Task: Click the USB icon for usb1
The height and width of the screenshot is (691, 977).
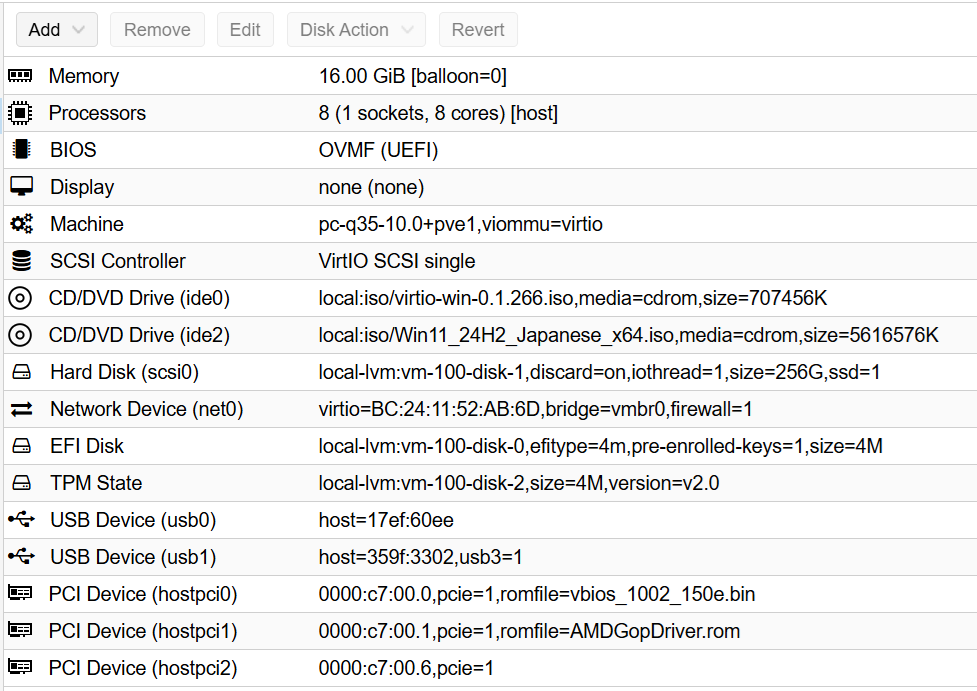Action: 21,556
